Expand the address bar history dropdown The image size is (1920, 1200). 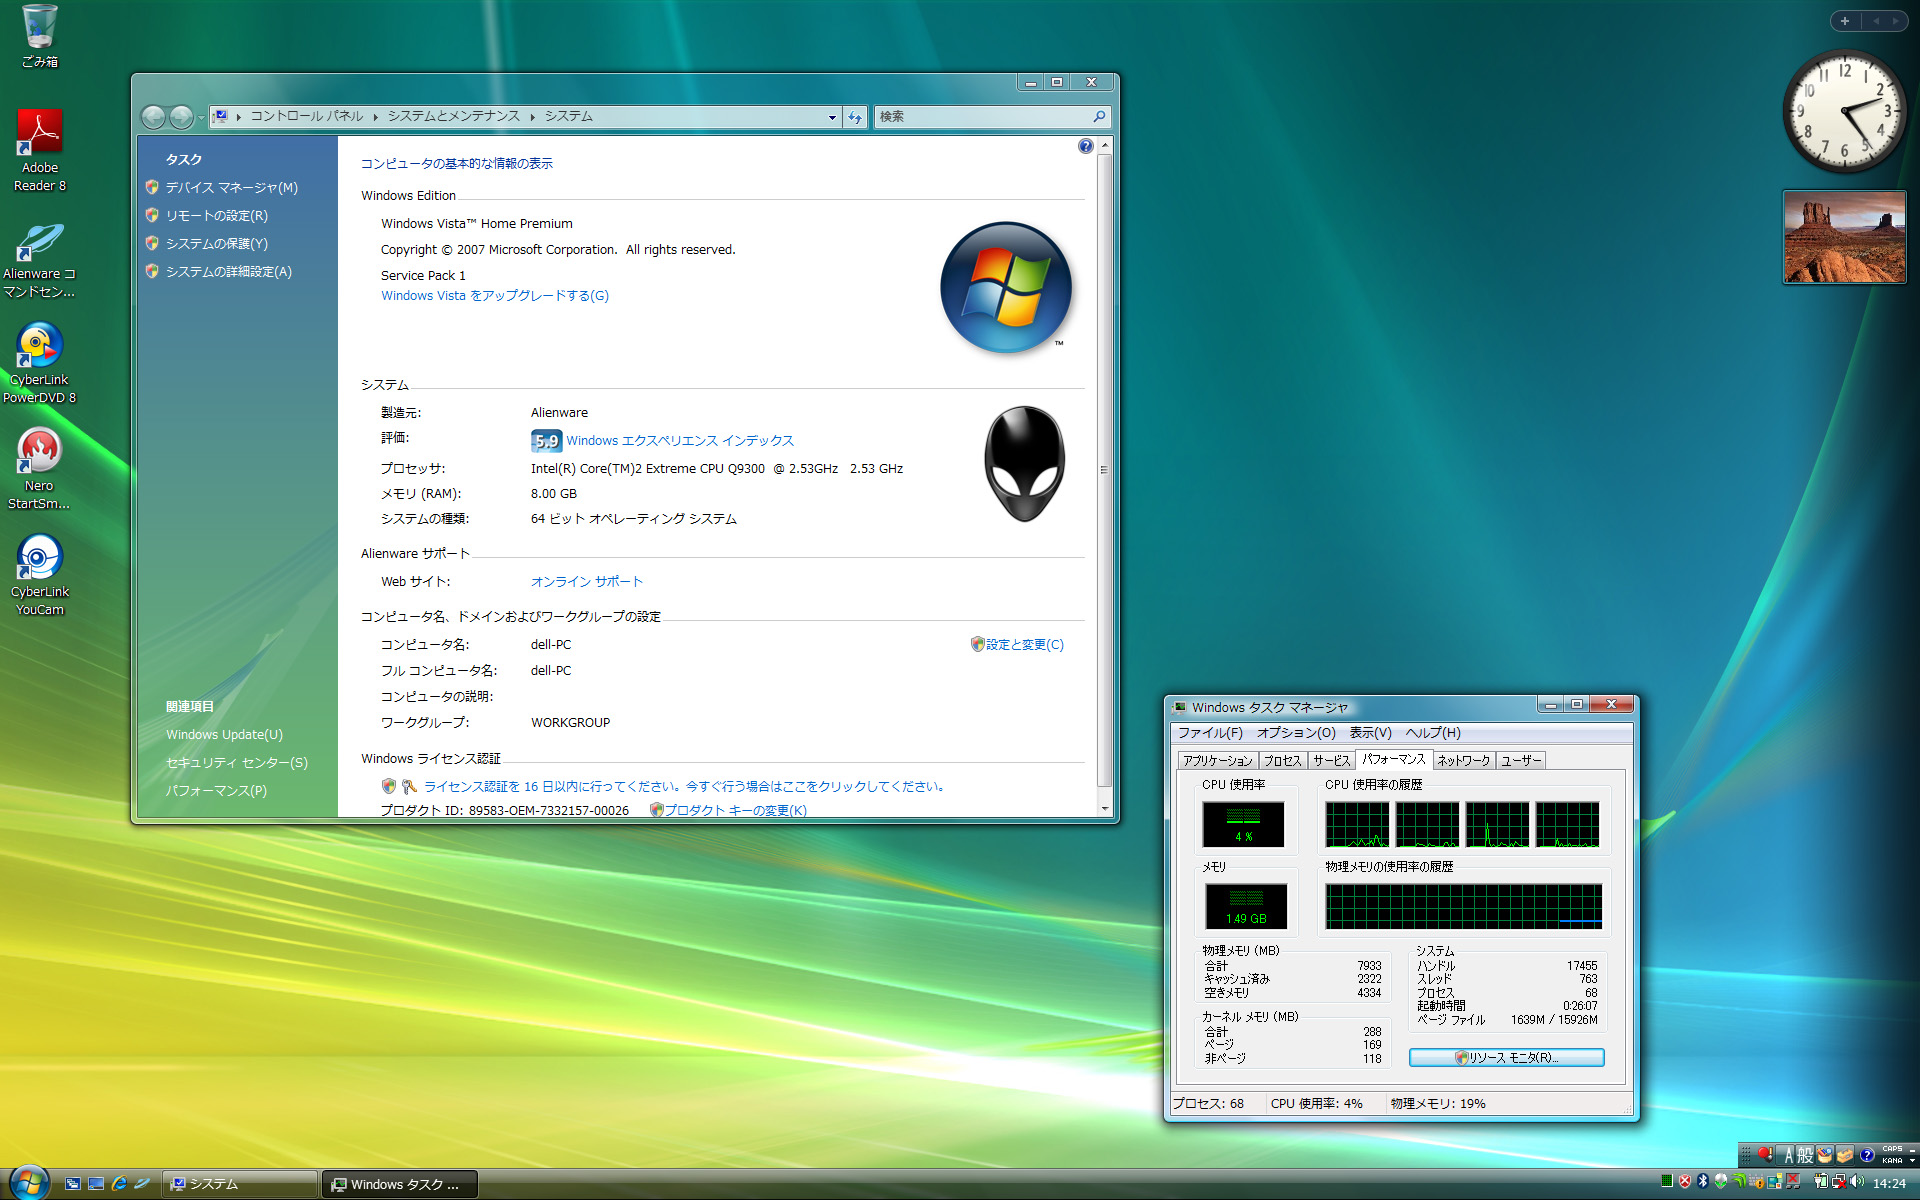point(831,117)
